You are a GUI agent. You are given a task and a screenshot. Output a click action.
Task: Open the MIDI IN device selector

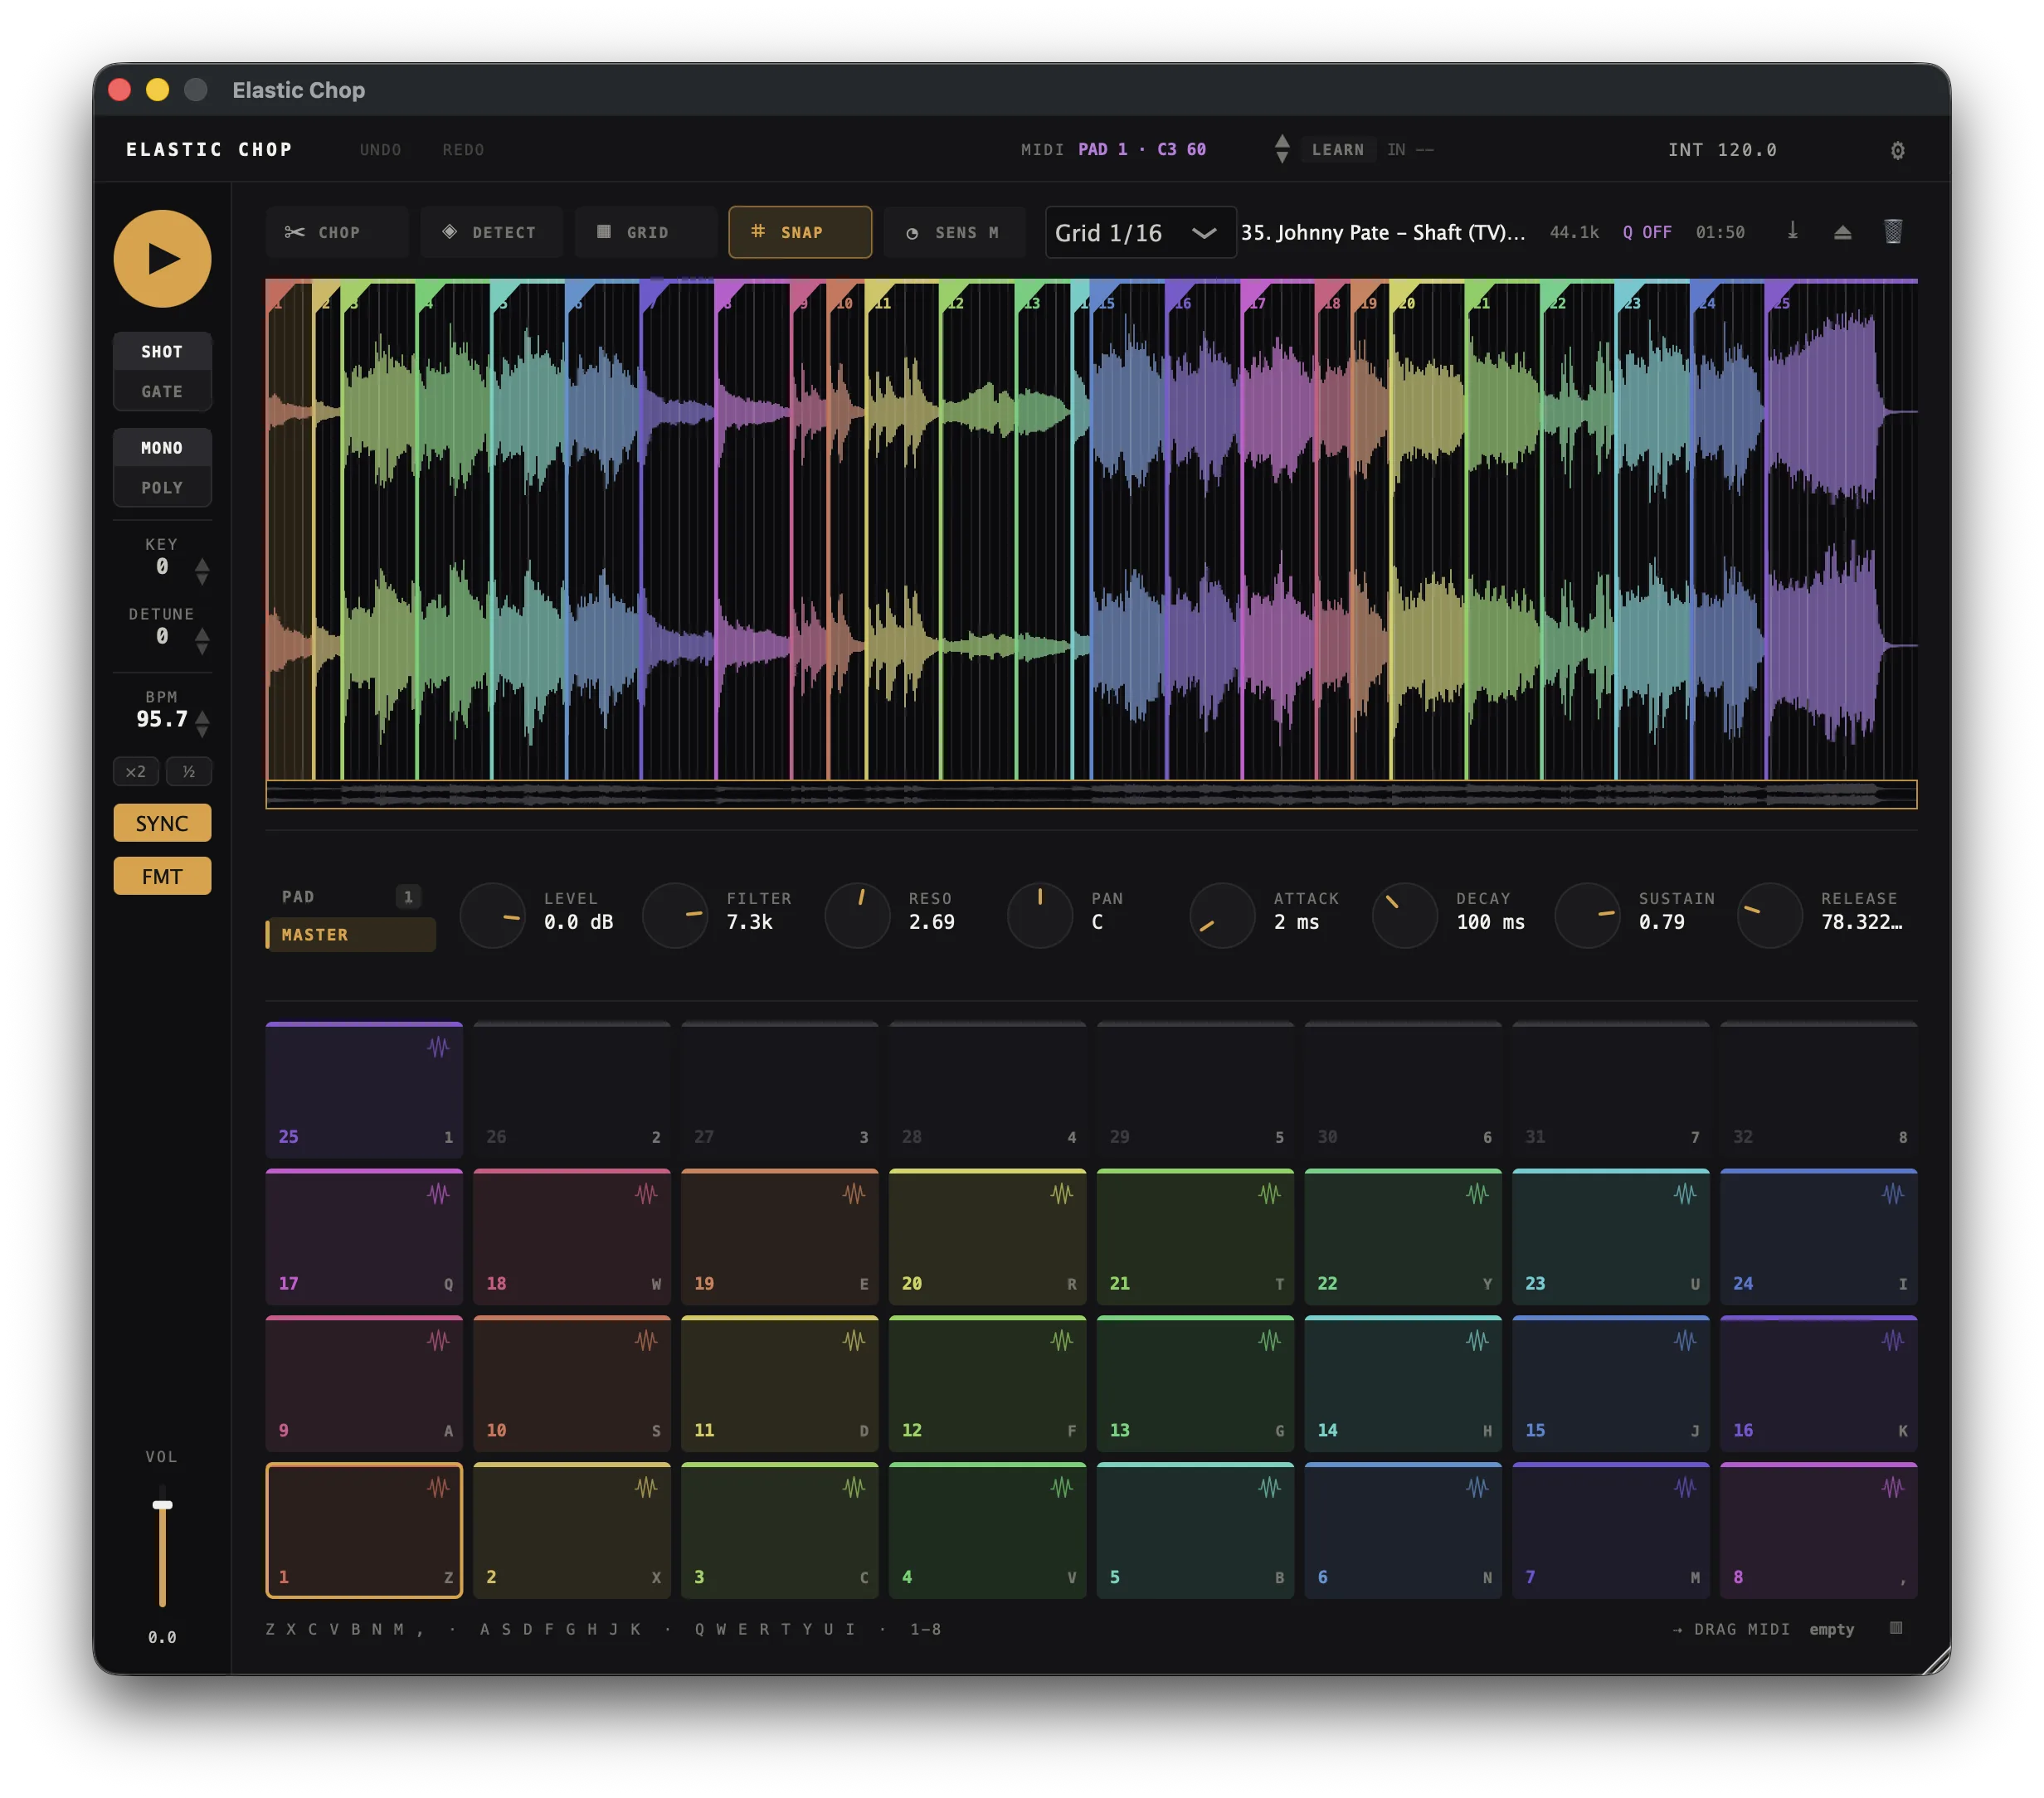1410,150
